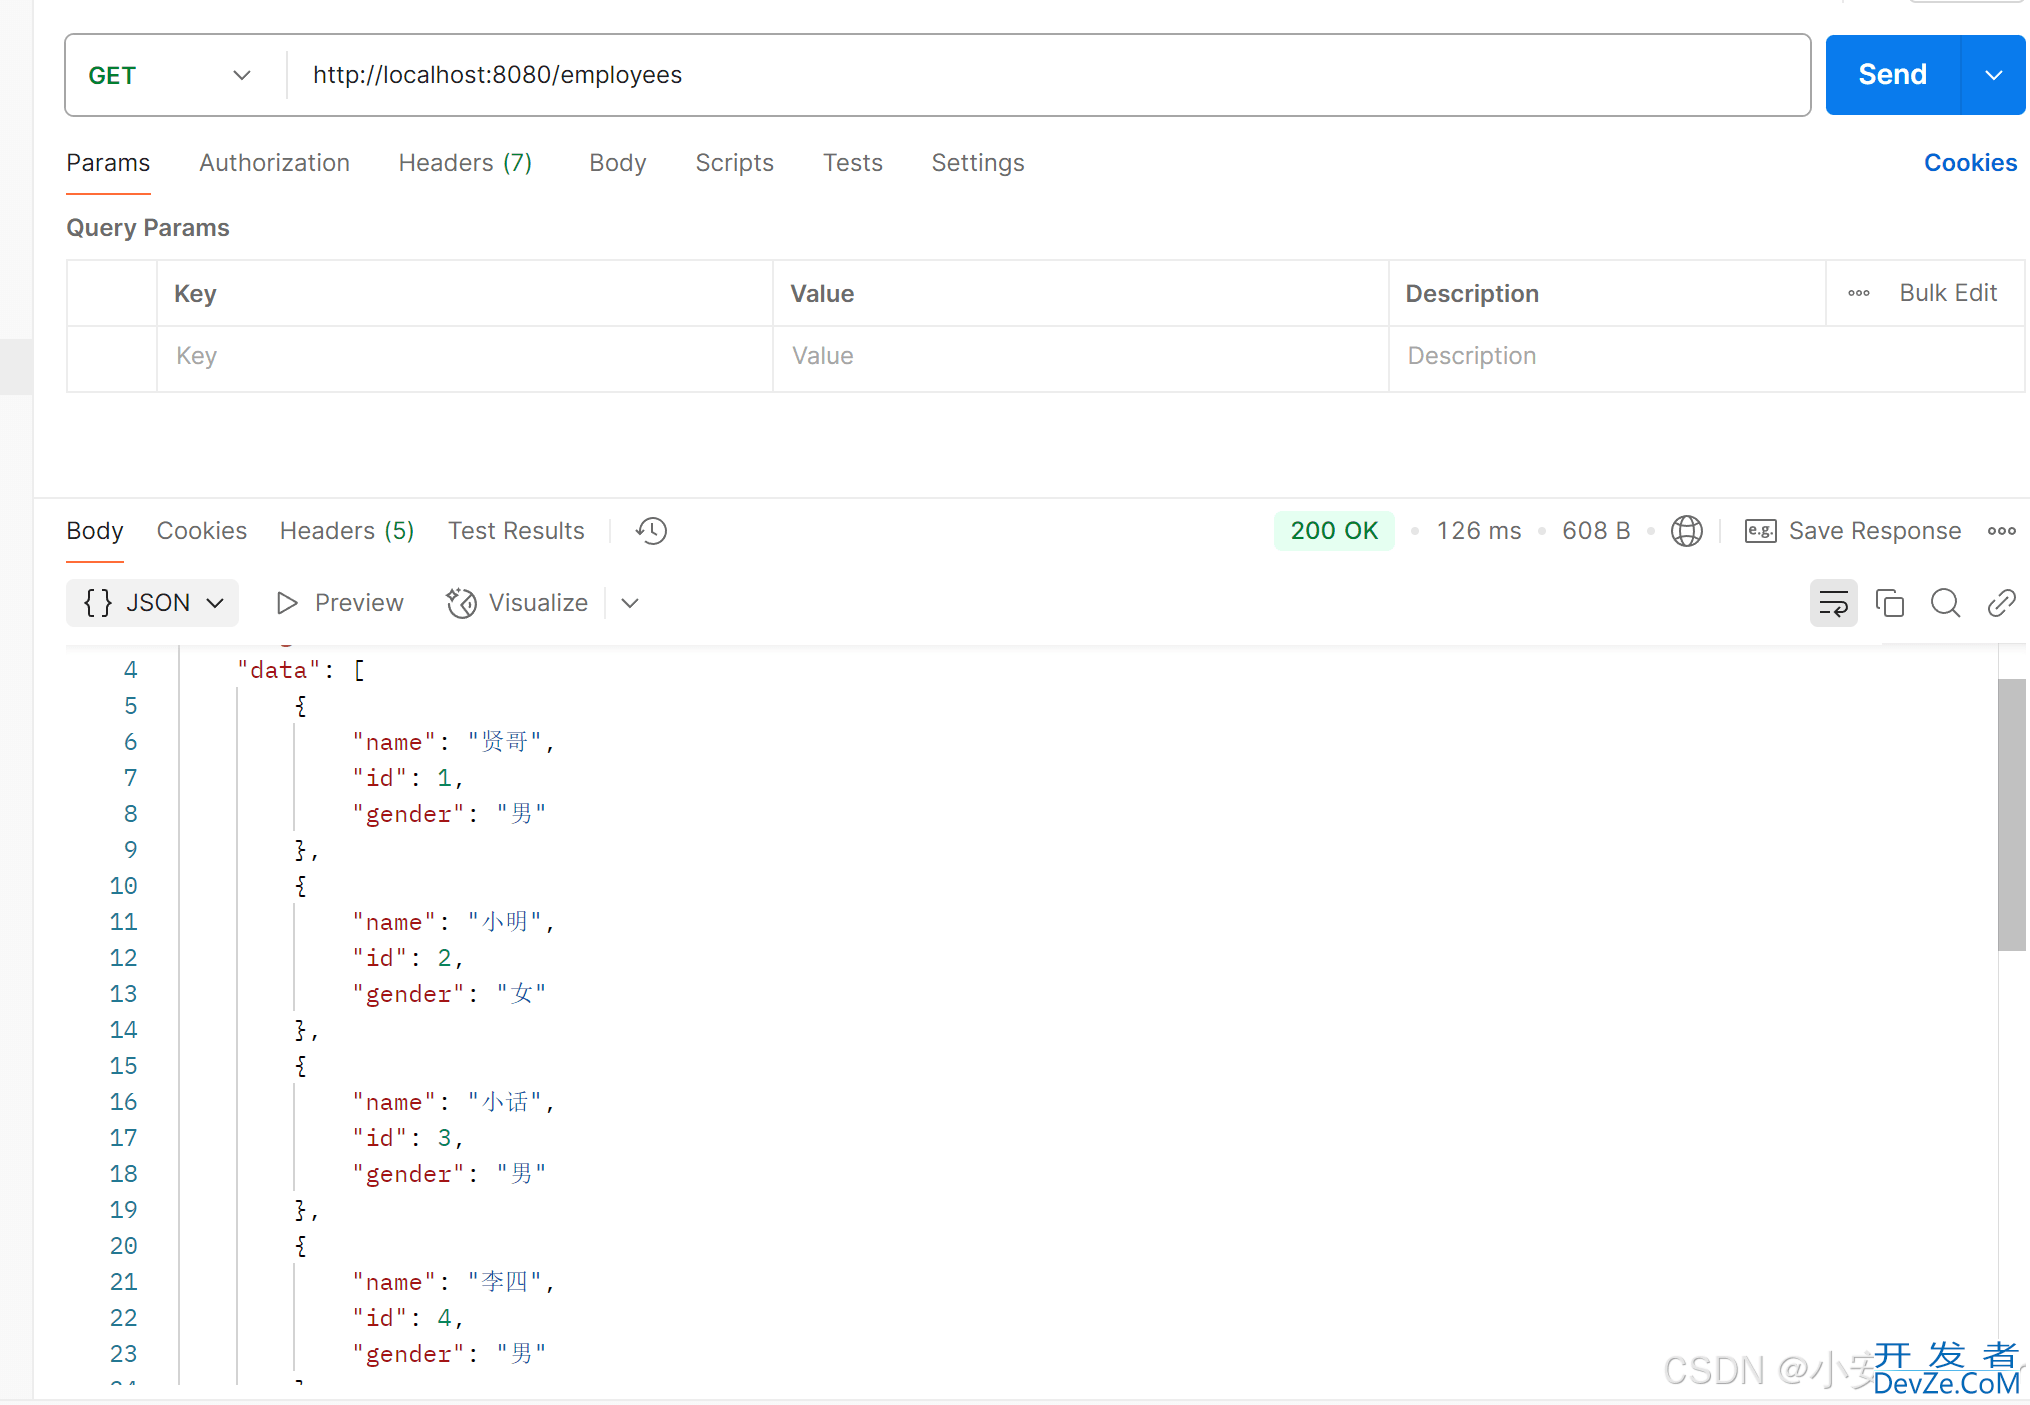Expand the Send button arrow options
Viewport: 2030px width, 1405px height.
1994,75
